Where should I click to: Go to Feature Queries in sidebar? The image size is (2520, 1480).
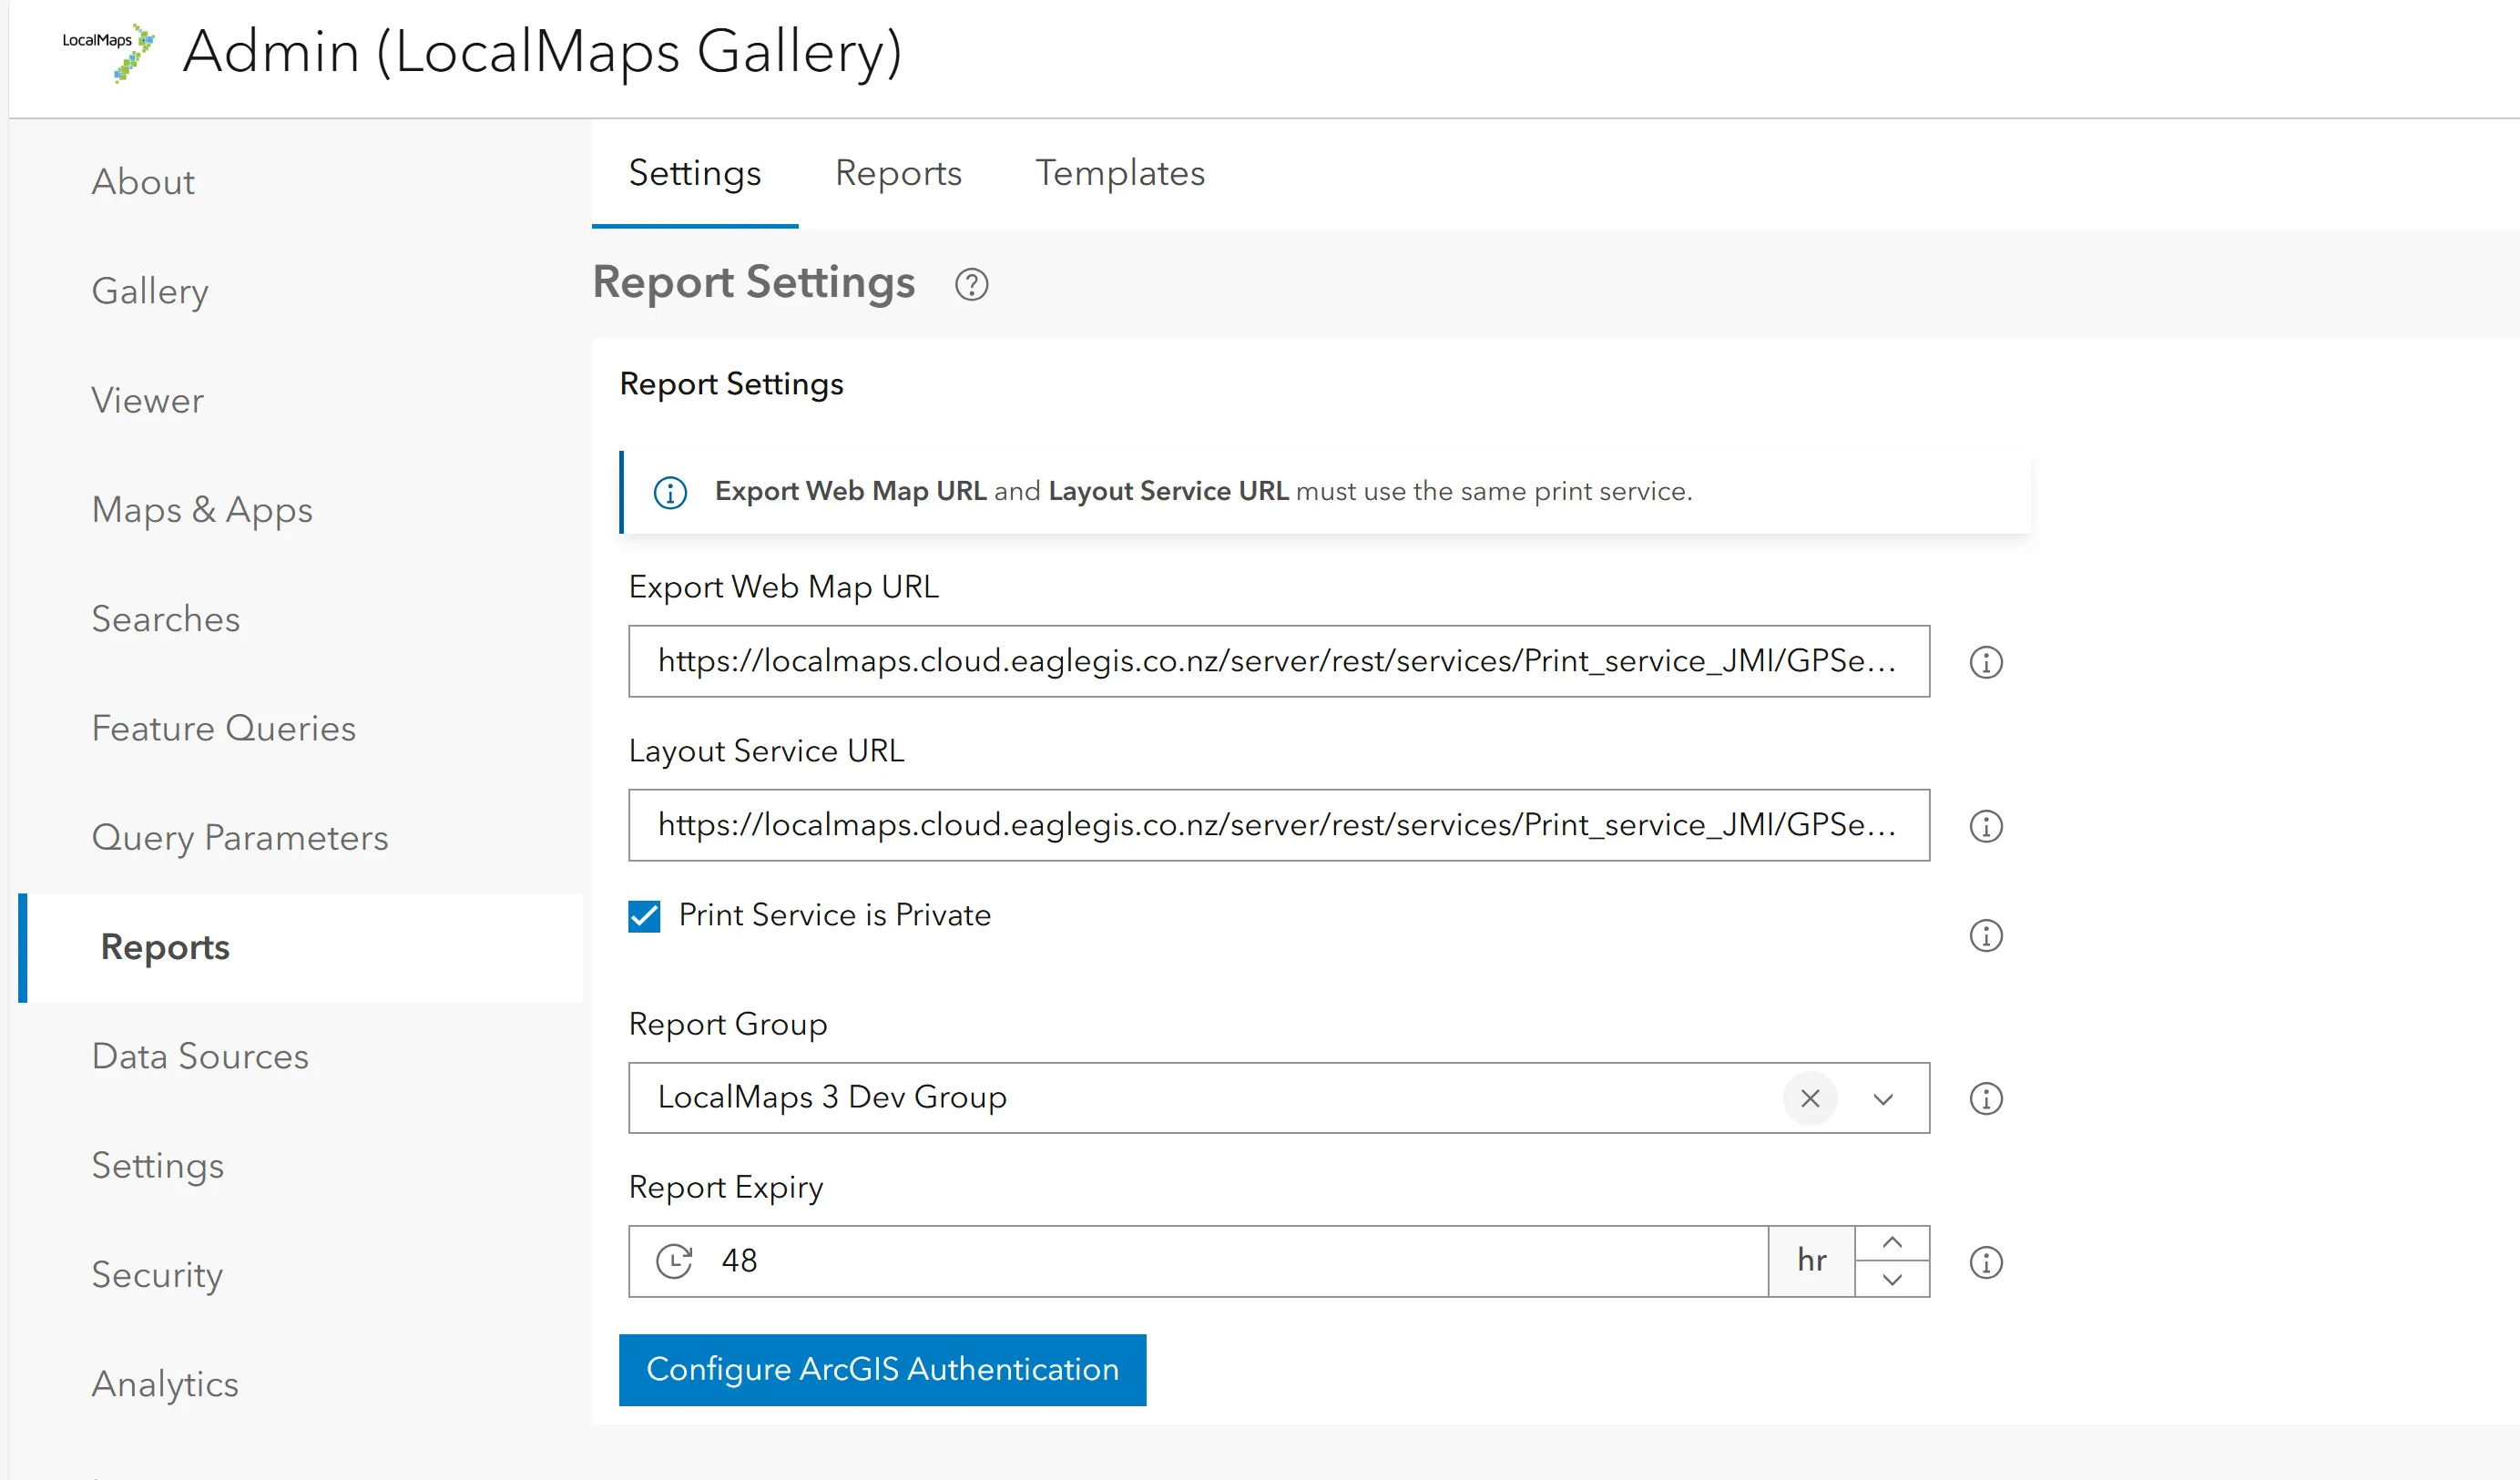(x=223, y=728)
